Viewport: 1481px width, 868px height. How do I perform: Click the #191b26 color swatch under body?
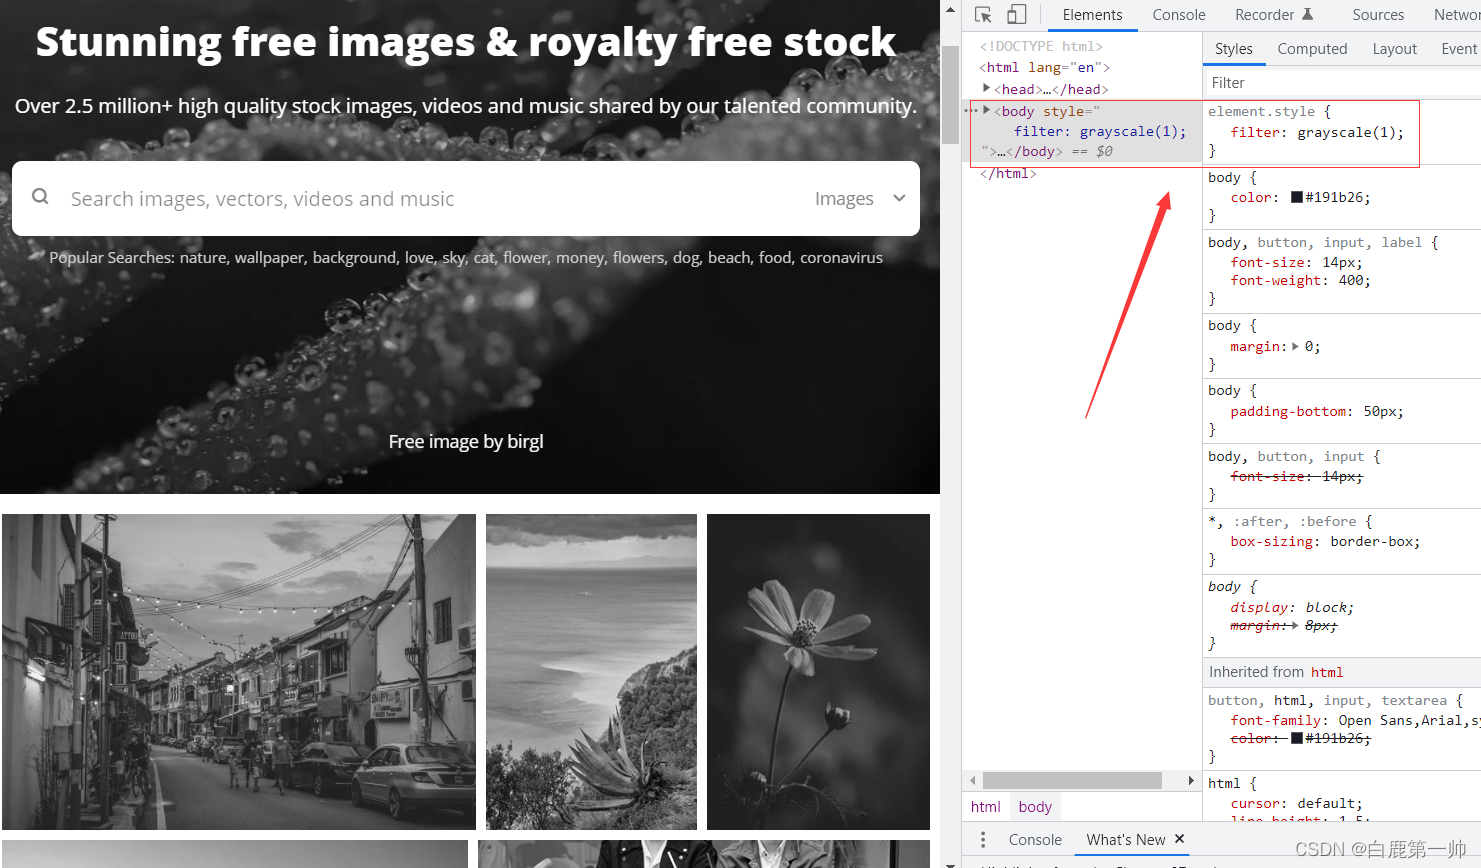click(x=1296, y=197)
